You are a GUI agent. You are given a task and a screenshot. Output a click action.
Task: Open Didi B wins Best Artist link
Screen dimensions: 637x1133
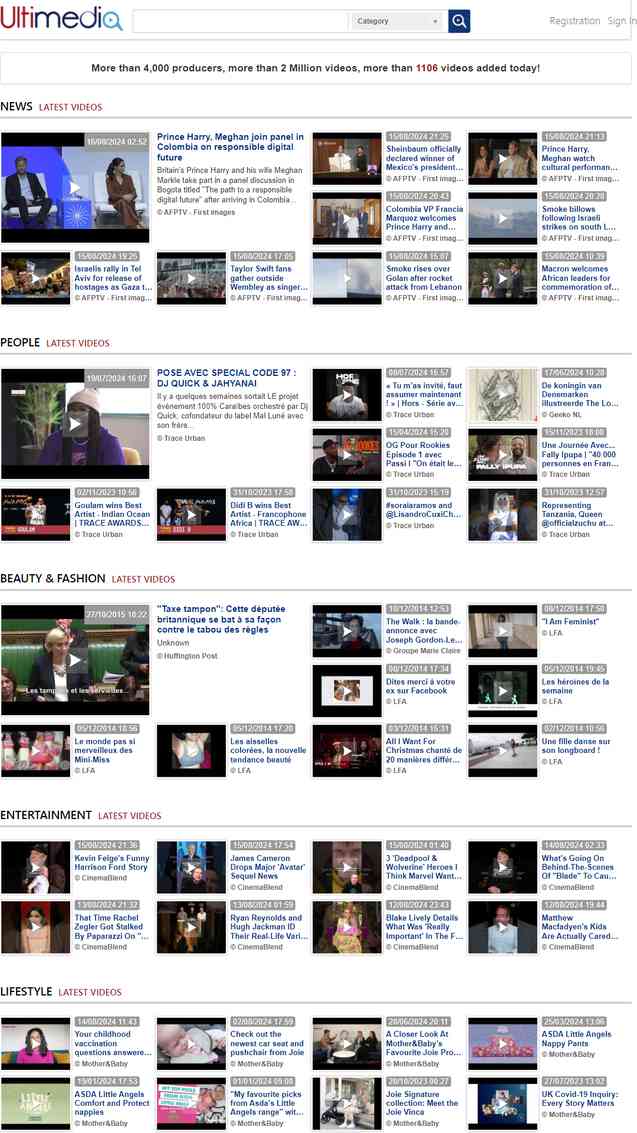tap(269, 514)
